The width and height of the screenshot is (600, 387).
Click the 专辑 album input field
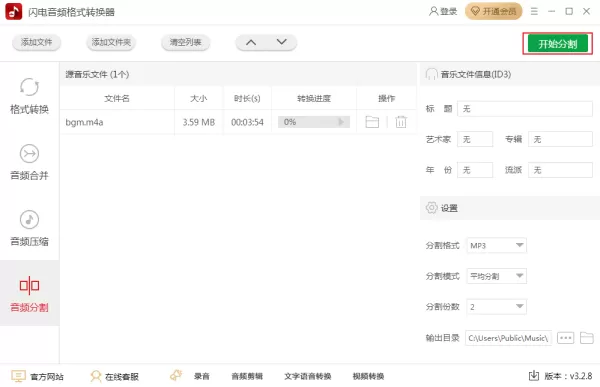pyautogui.click(x=560, y=139)
